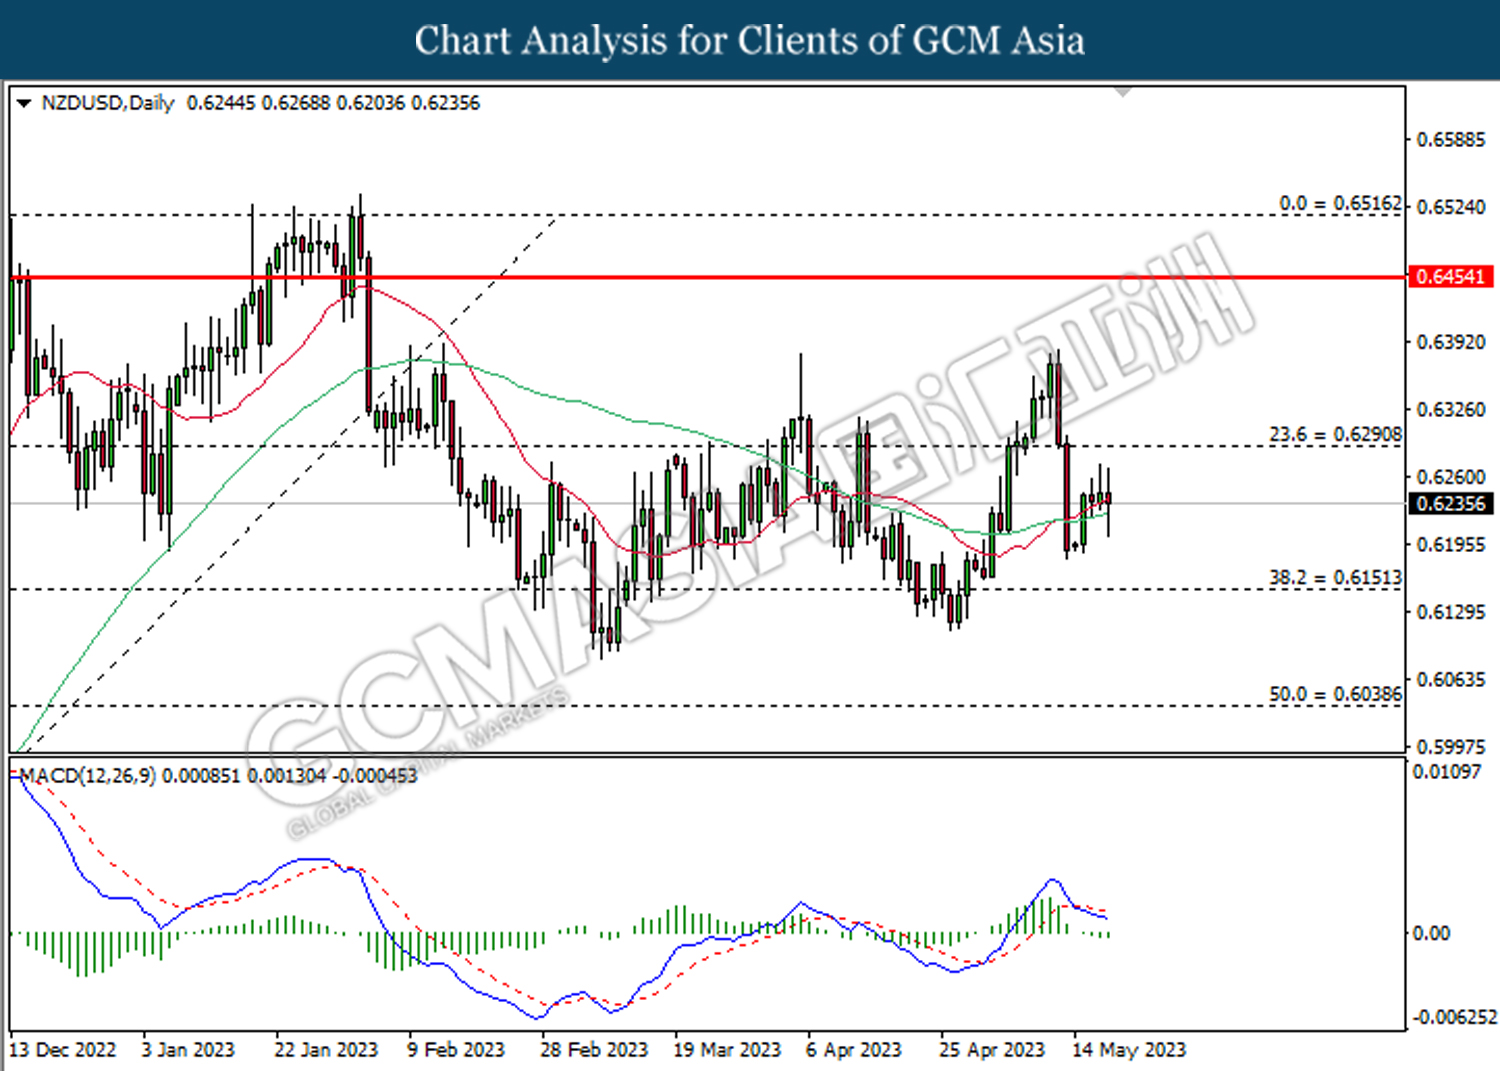
Task: Click the OHLC values 0.62445 0.62688 0.62036 0.62356
Action: (333, 103)
